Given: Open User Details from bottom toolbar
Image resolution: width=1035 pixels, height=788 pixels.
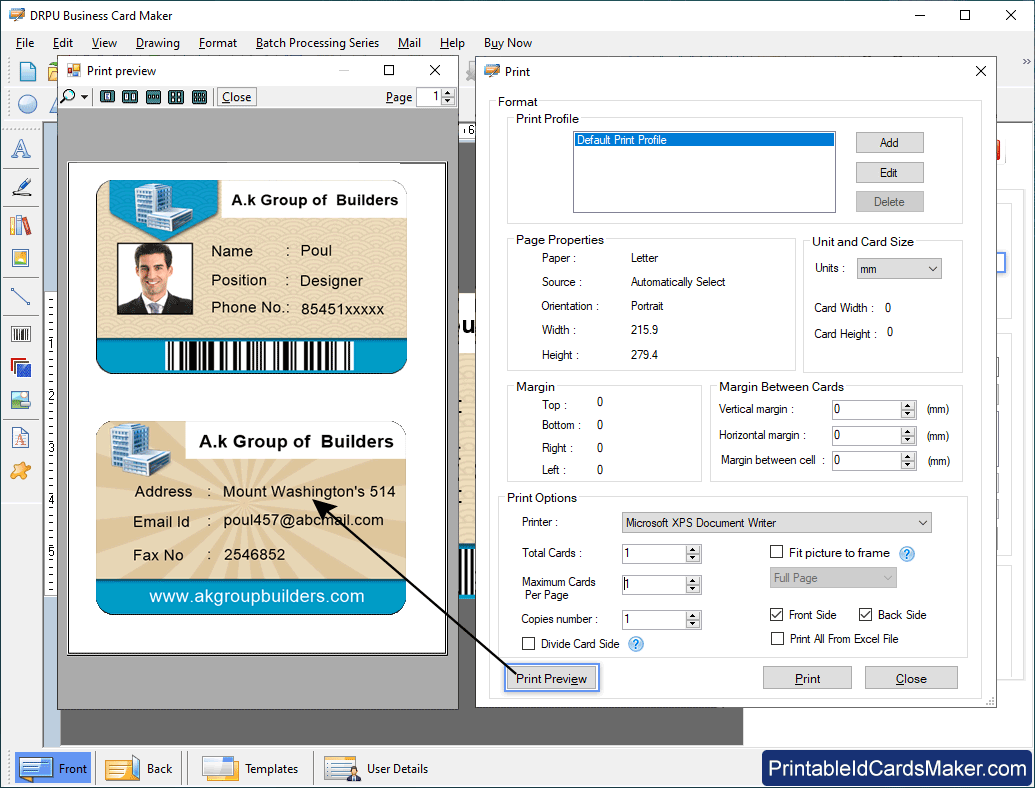Looking at the screenshot, I should tap(376, 768).
